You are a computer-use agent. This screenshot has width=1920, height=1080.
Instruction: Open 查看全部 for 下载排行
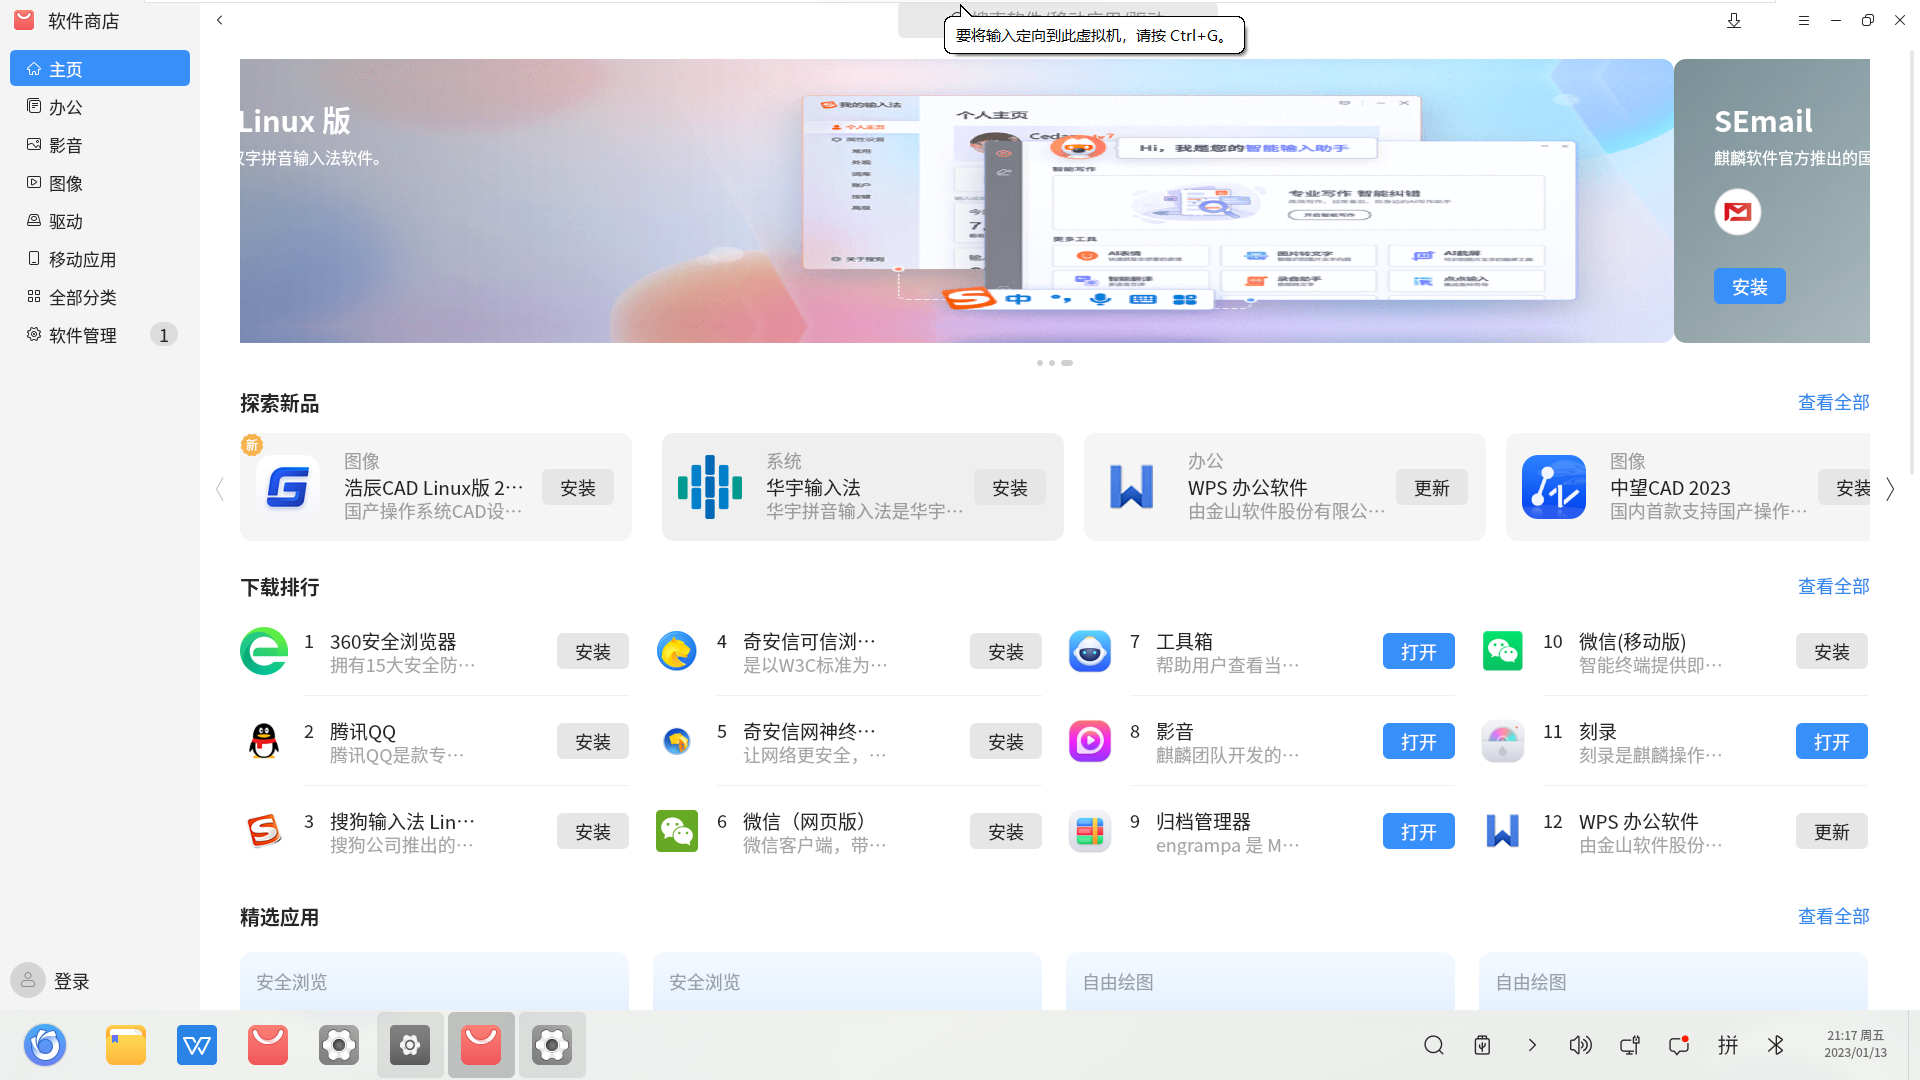(x=1833, y=586)
